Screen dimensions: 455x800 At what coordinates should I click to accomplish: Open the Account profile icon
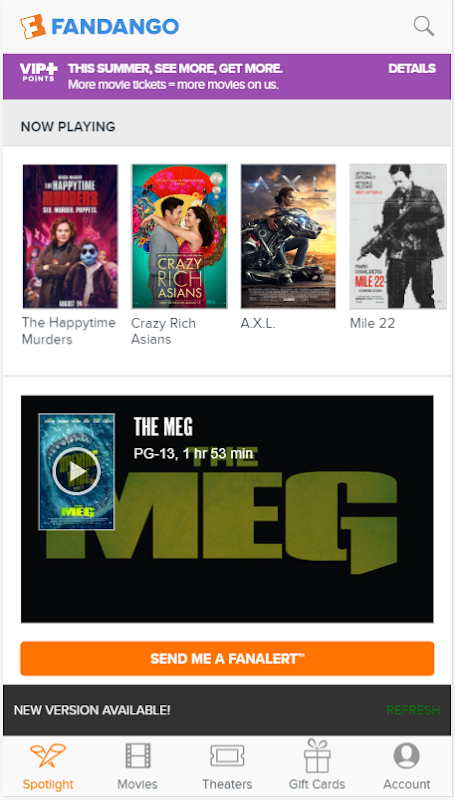(407, 756)
